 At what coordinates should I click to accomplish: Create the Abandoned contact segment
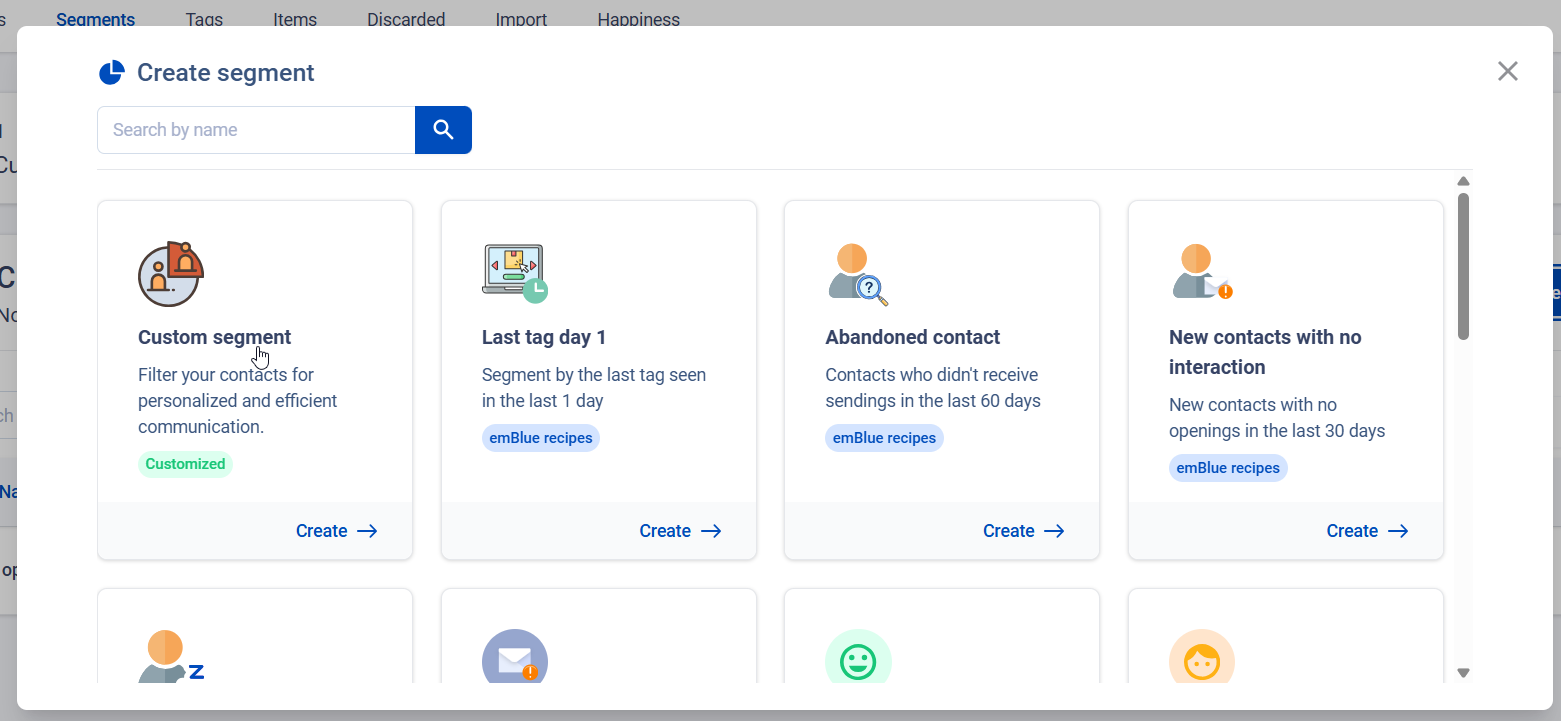tap(1023, 531)
